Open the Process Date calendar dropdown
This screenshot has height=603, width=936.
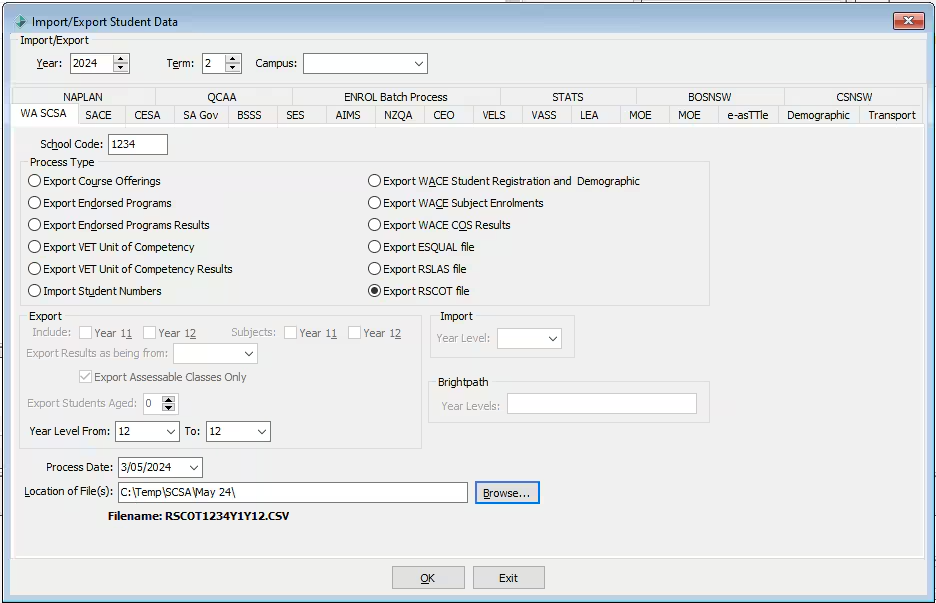click(193, 467)
